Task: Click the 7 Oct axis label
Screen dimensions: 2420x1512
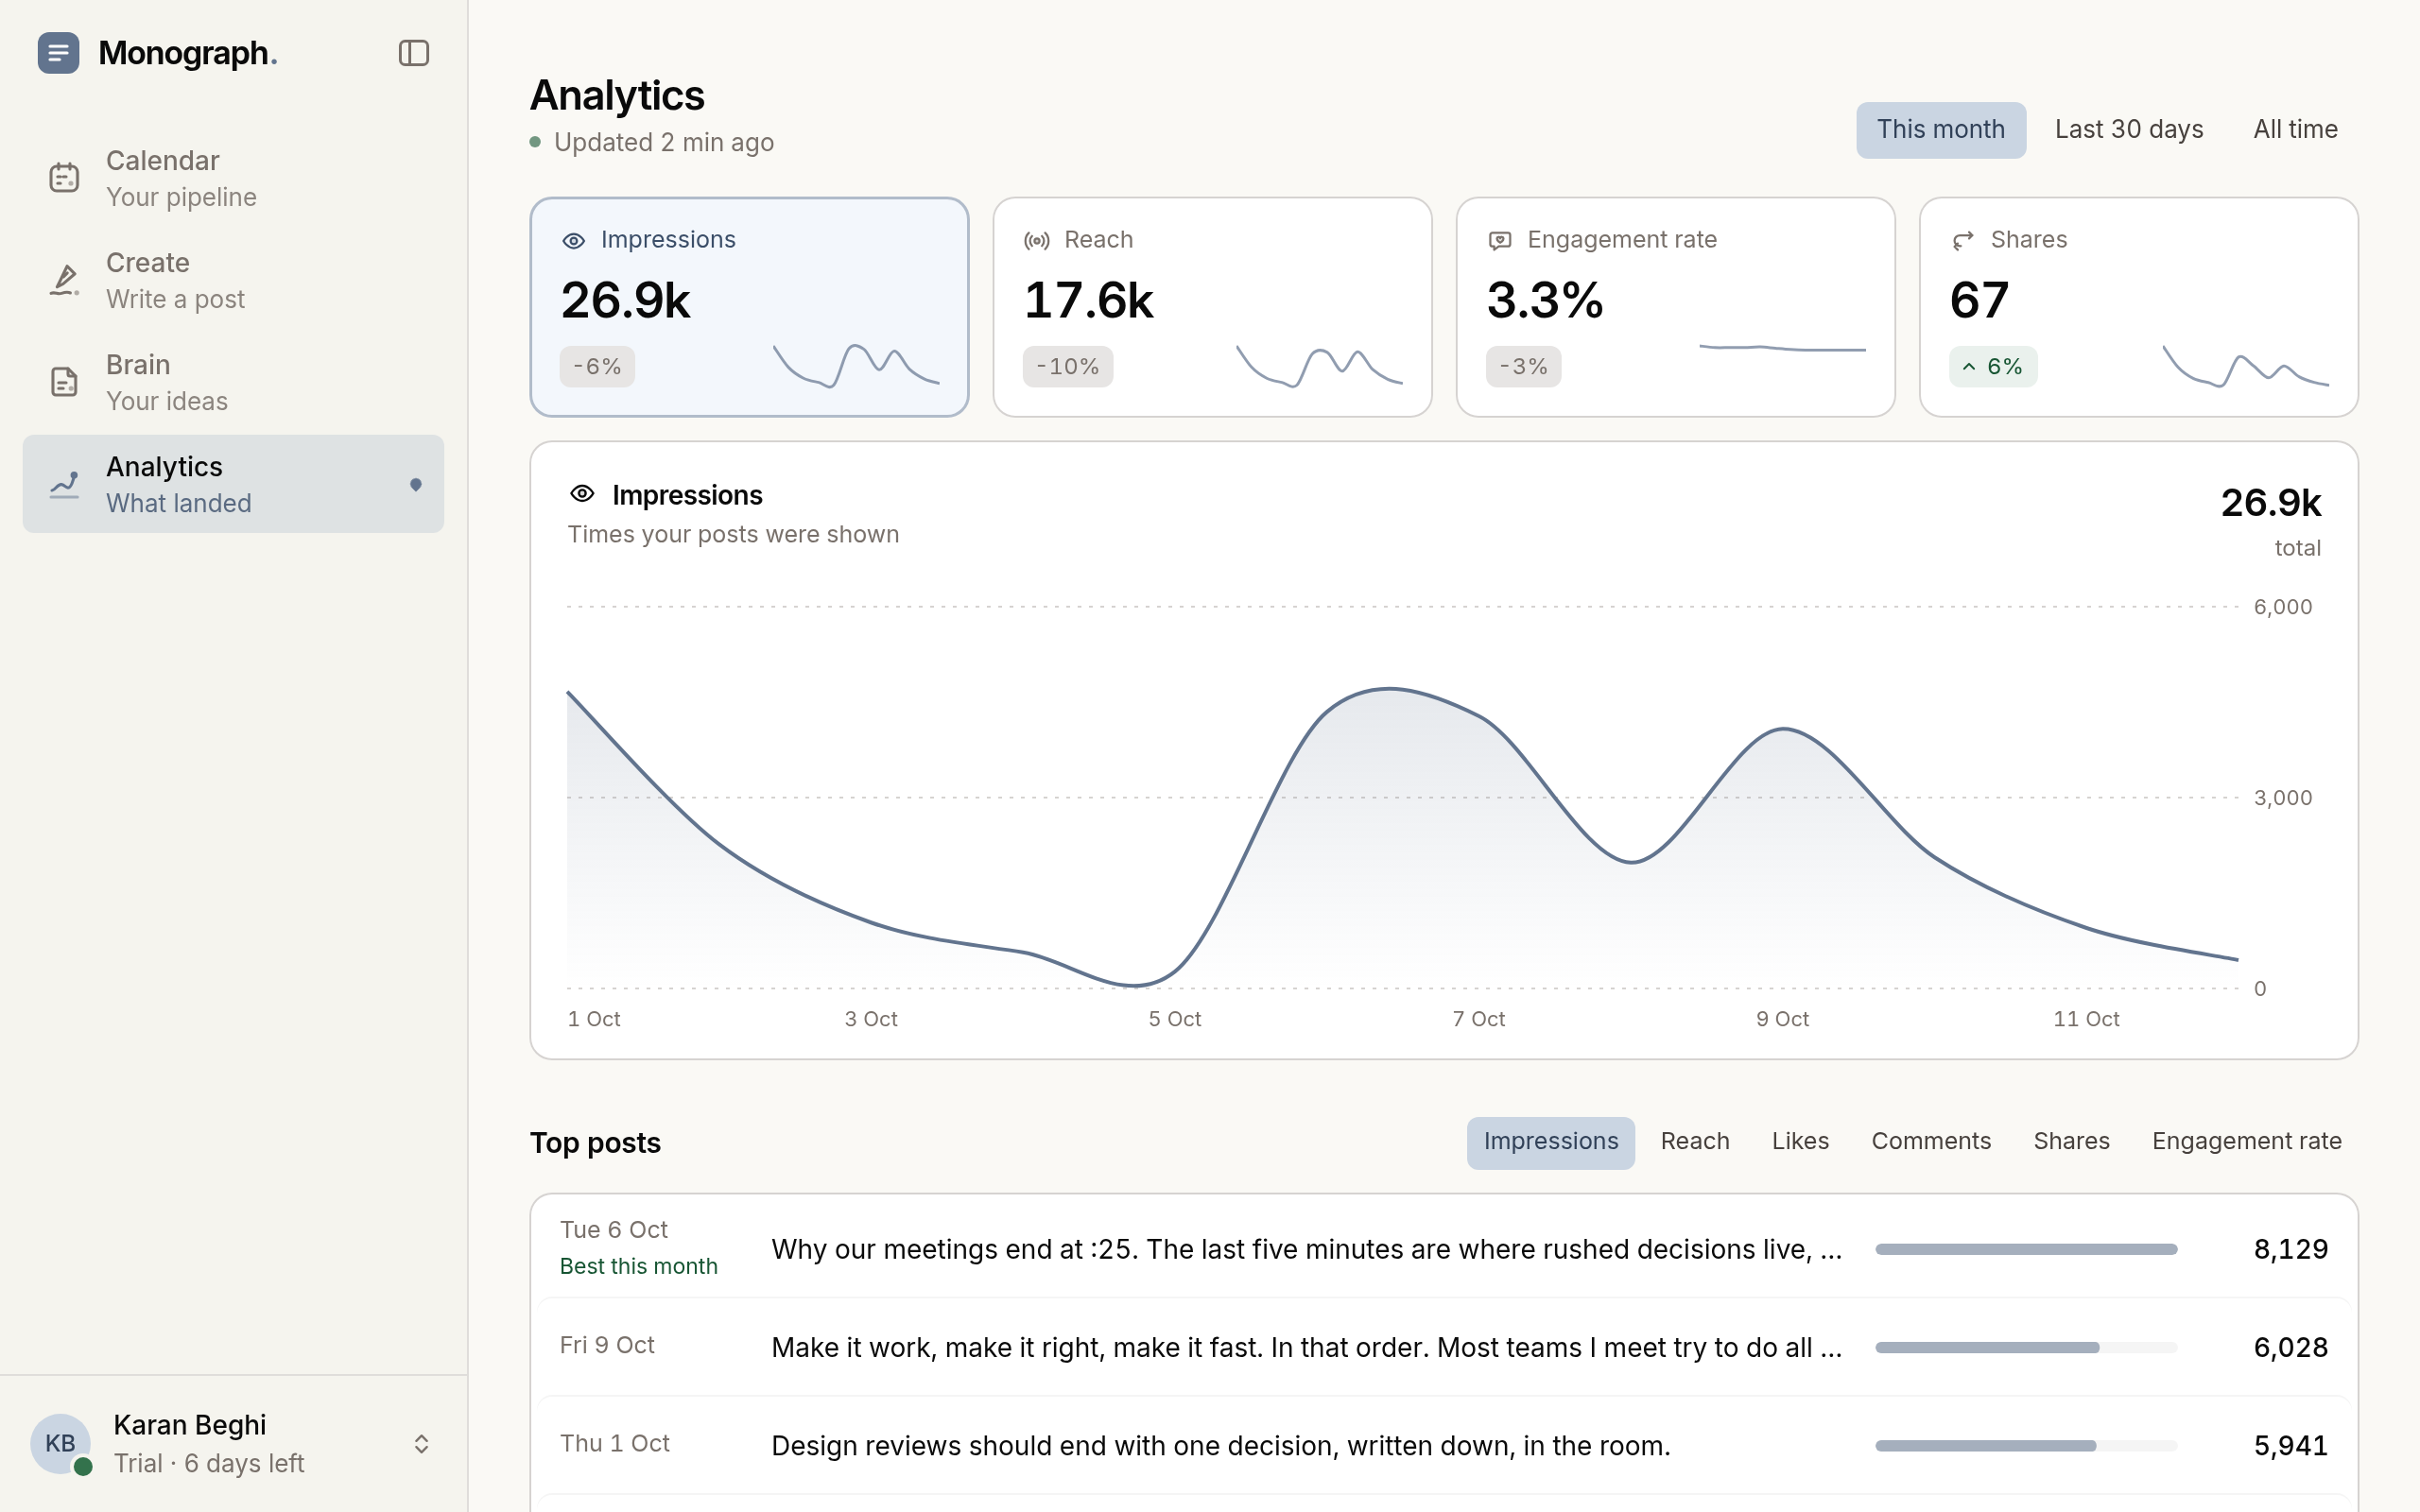Action: [1479, 1019]
